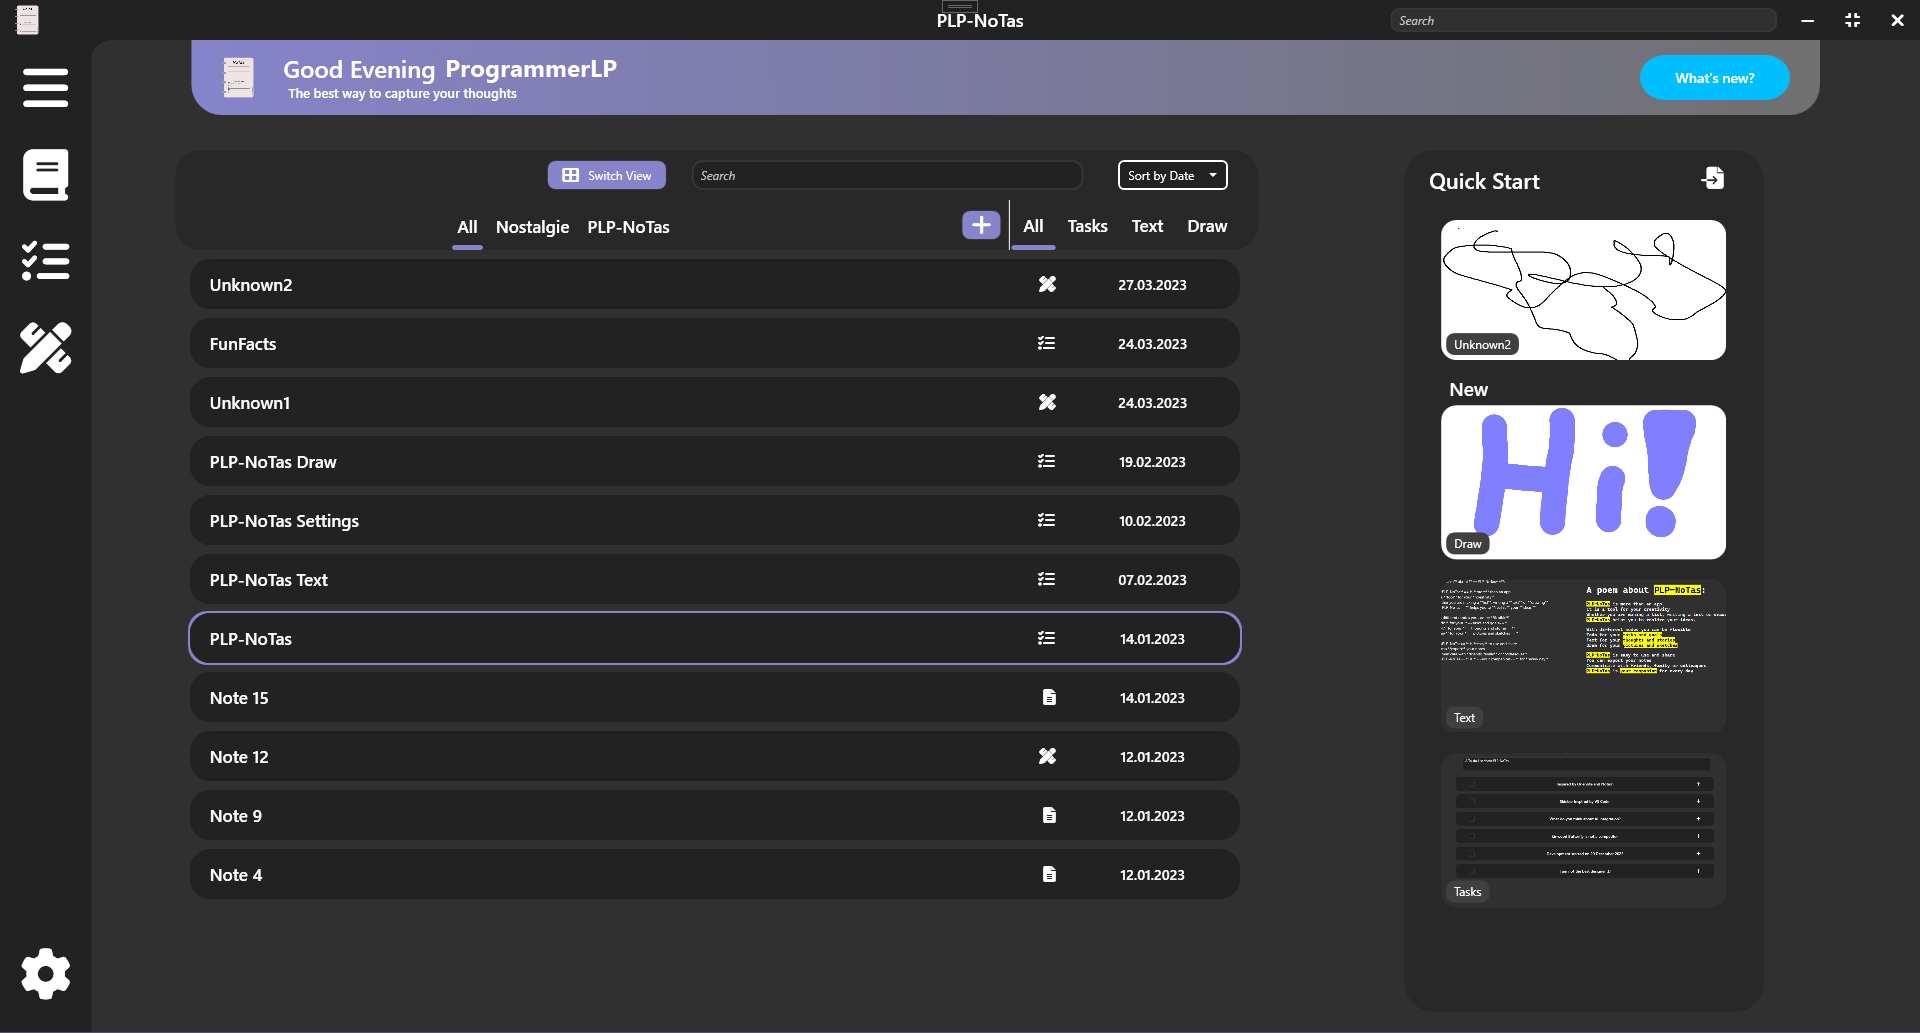Open the hamburger menu in the sidebar

[45, 88]
